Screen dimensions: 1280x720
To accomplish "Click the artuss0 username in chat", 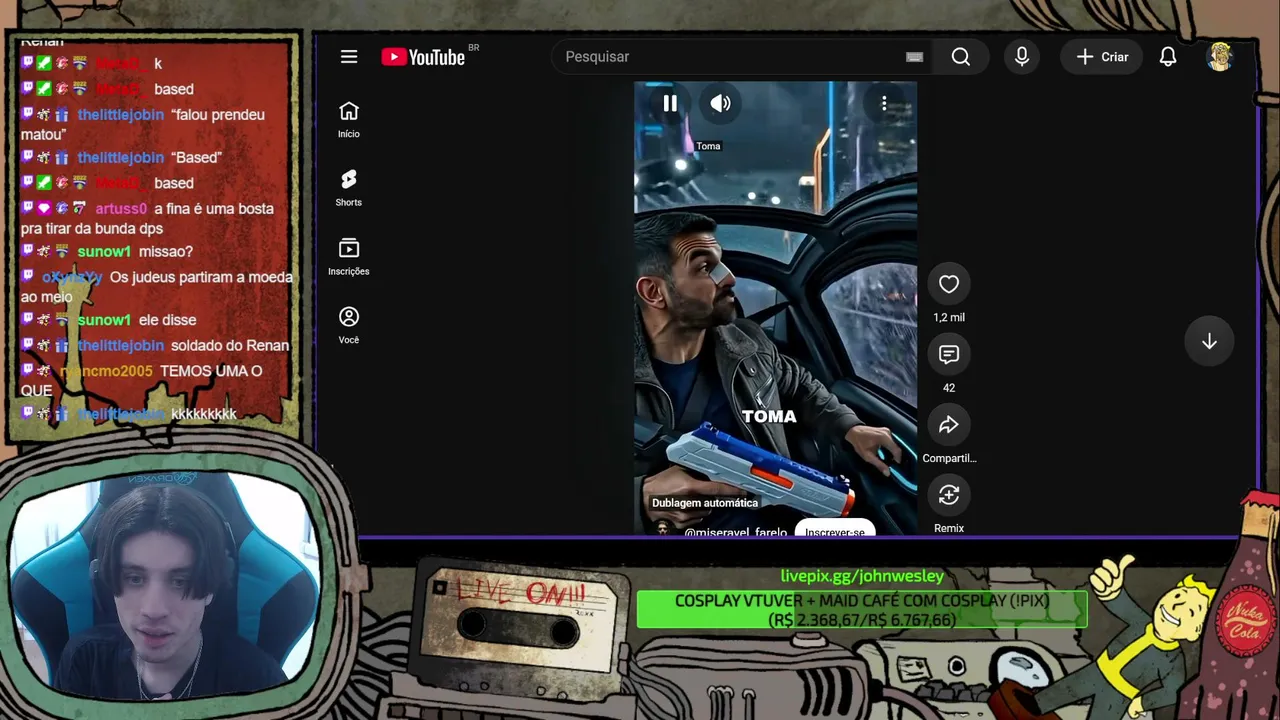I will (121, 209).
